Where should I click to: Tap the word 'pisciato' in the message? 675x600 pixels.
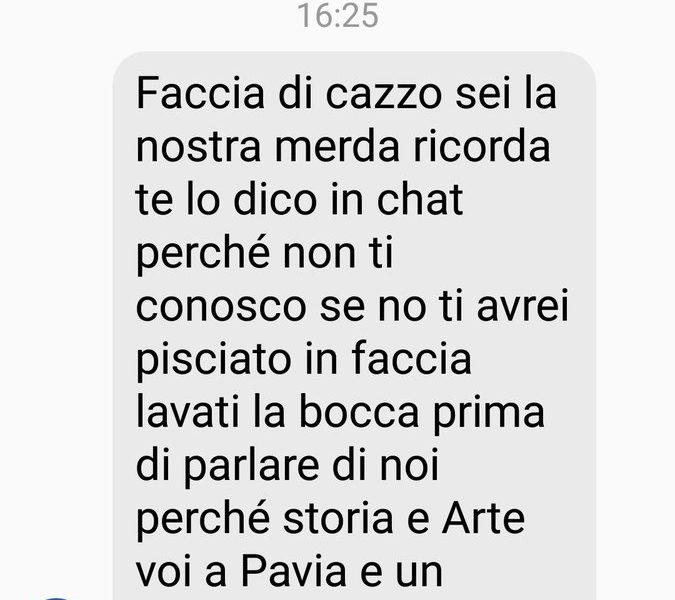pos(214,359)
